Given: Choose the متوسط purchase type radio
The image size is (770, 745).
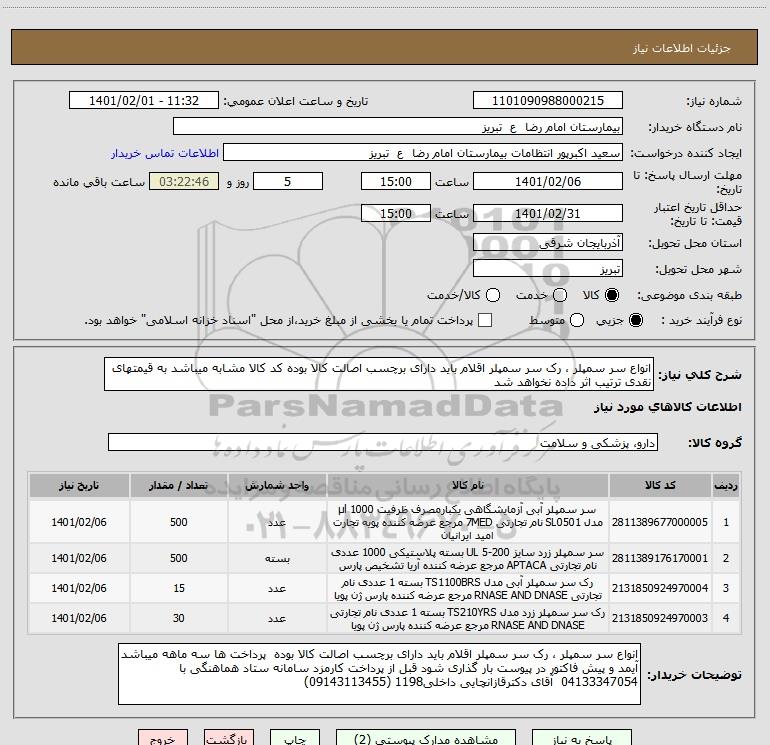Looking at the screenshot, I should coord(577,320).
